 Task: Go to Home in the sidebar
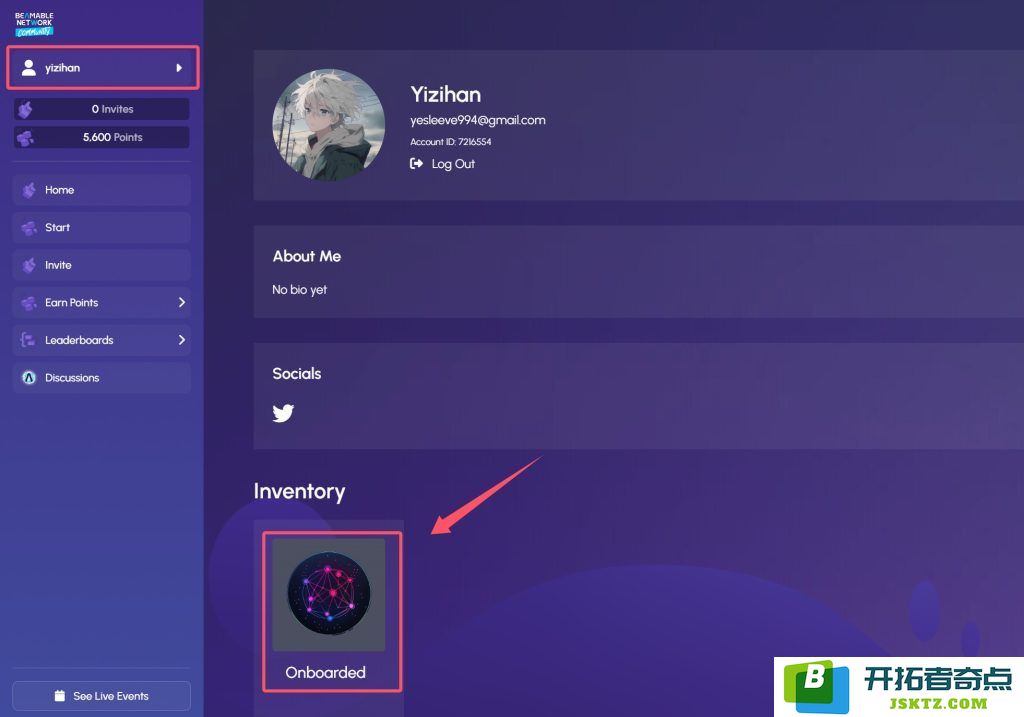(x=101, y=190)
